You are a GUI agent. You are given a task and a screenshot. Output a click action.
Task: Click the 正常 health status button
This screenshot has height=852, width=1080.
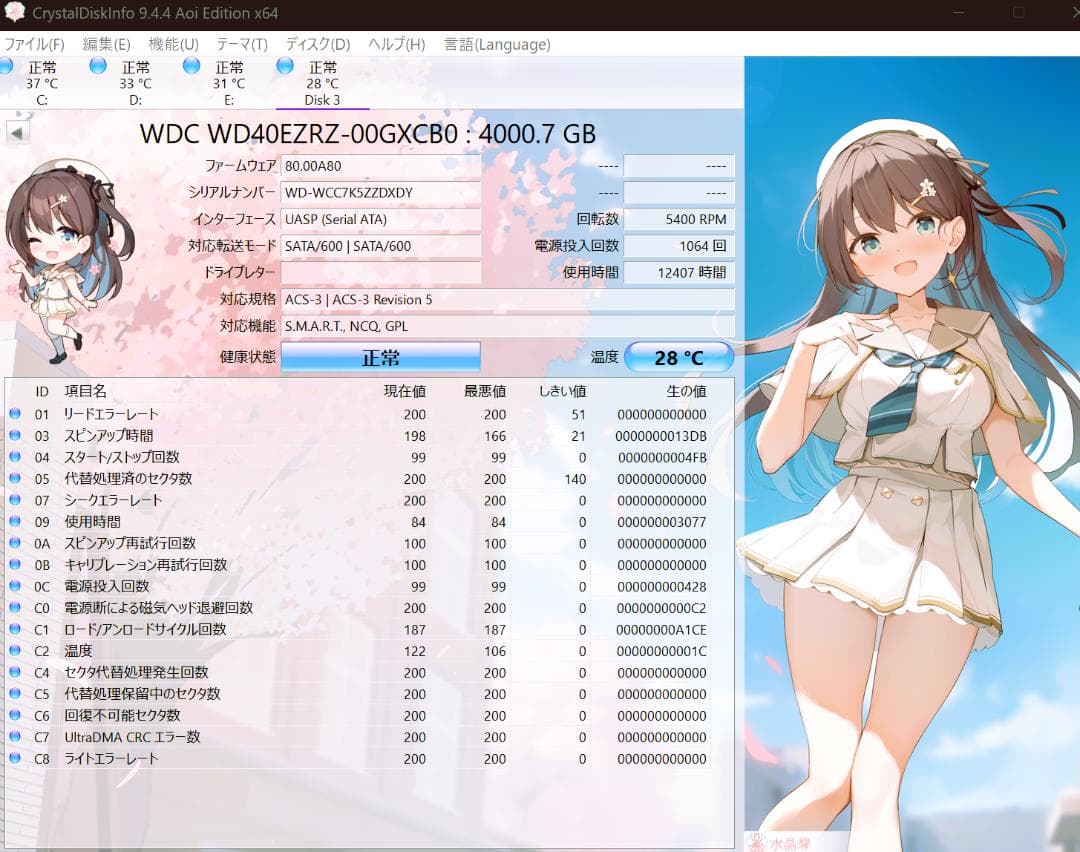[x=380, y=357]
